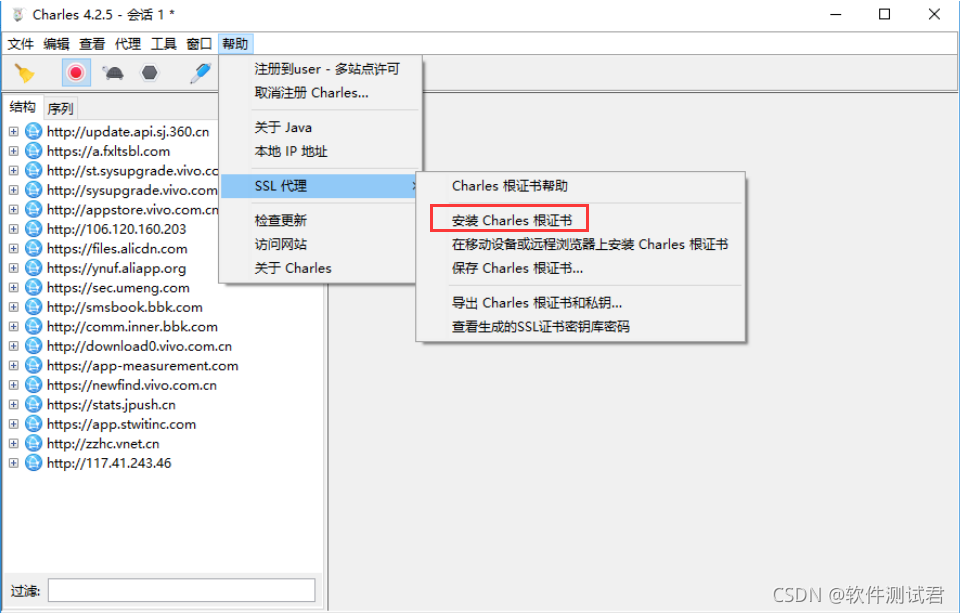The image size is (960, 613).
Task: Expand the https://ynuf.aliapp.org node
Action: pos(13,268)
